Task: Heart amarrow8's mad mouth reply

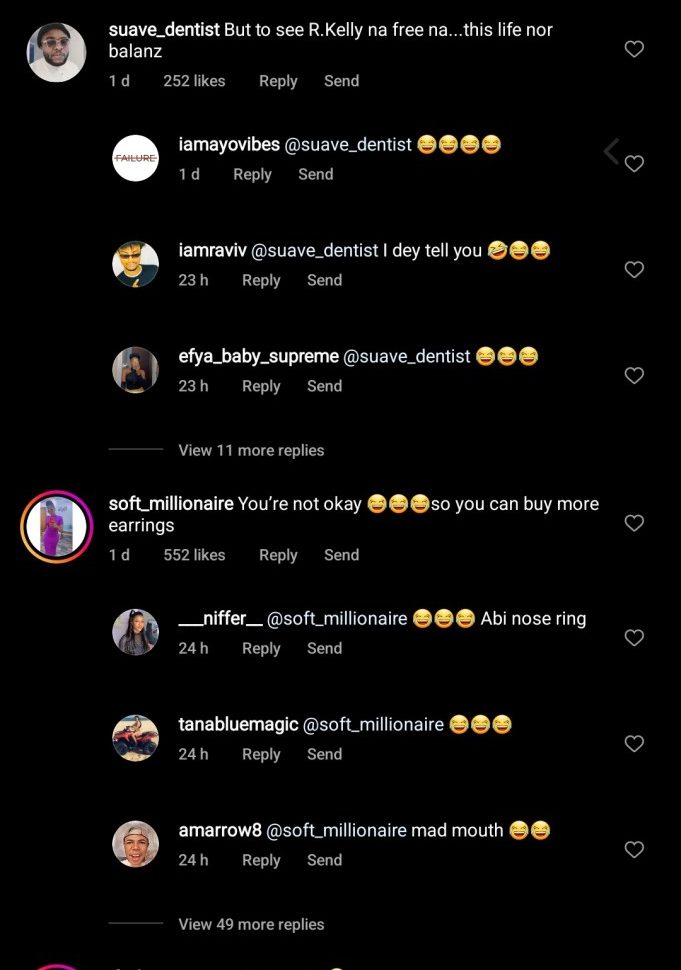Action: (x=634, y=850)
